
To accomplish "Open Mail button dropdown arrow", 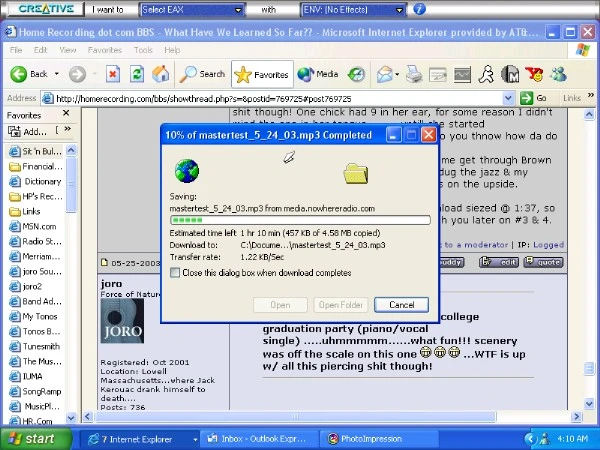I will 397,75.
